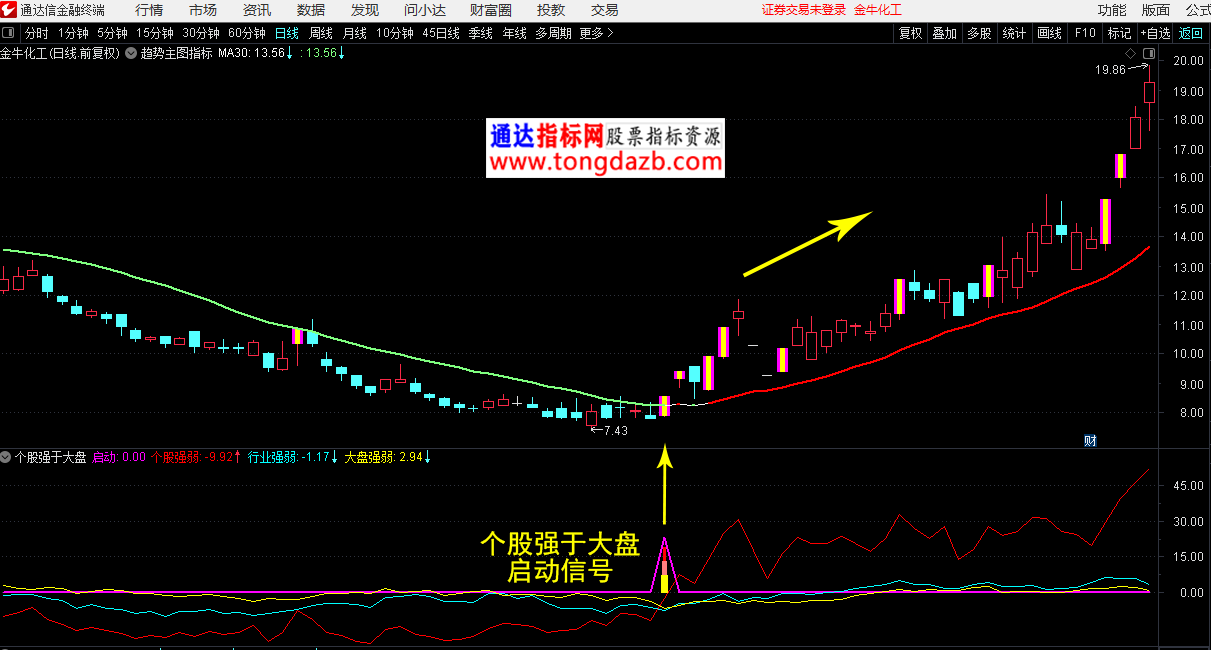Select the 日线 daily period tab
The height and width of the screenshot is (650, 1211).
coord(287,33)
